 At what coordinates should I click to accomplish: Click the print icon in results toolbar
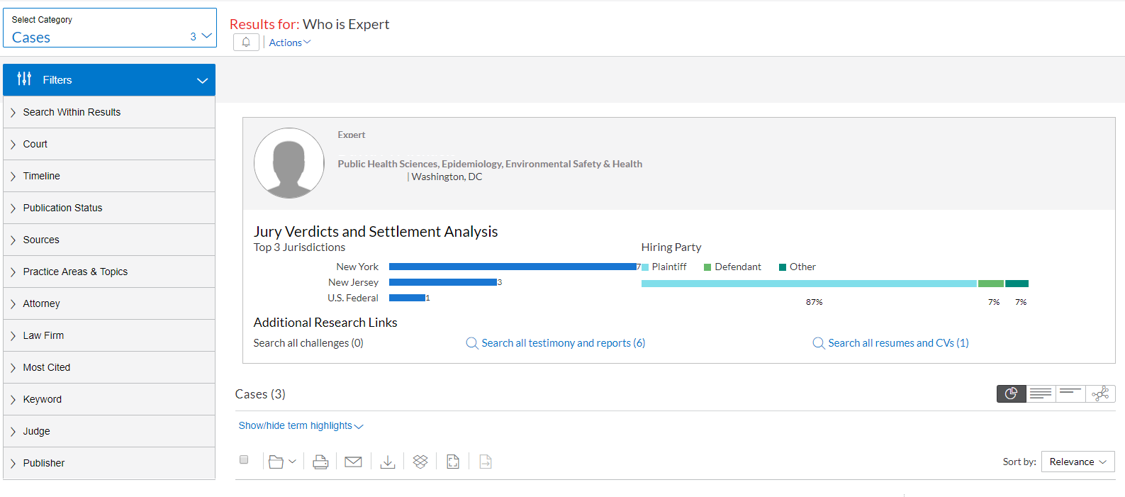[x=321, y=462]
